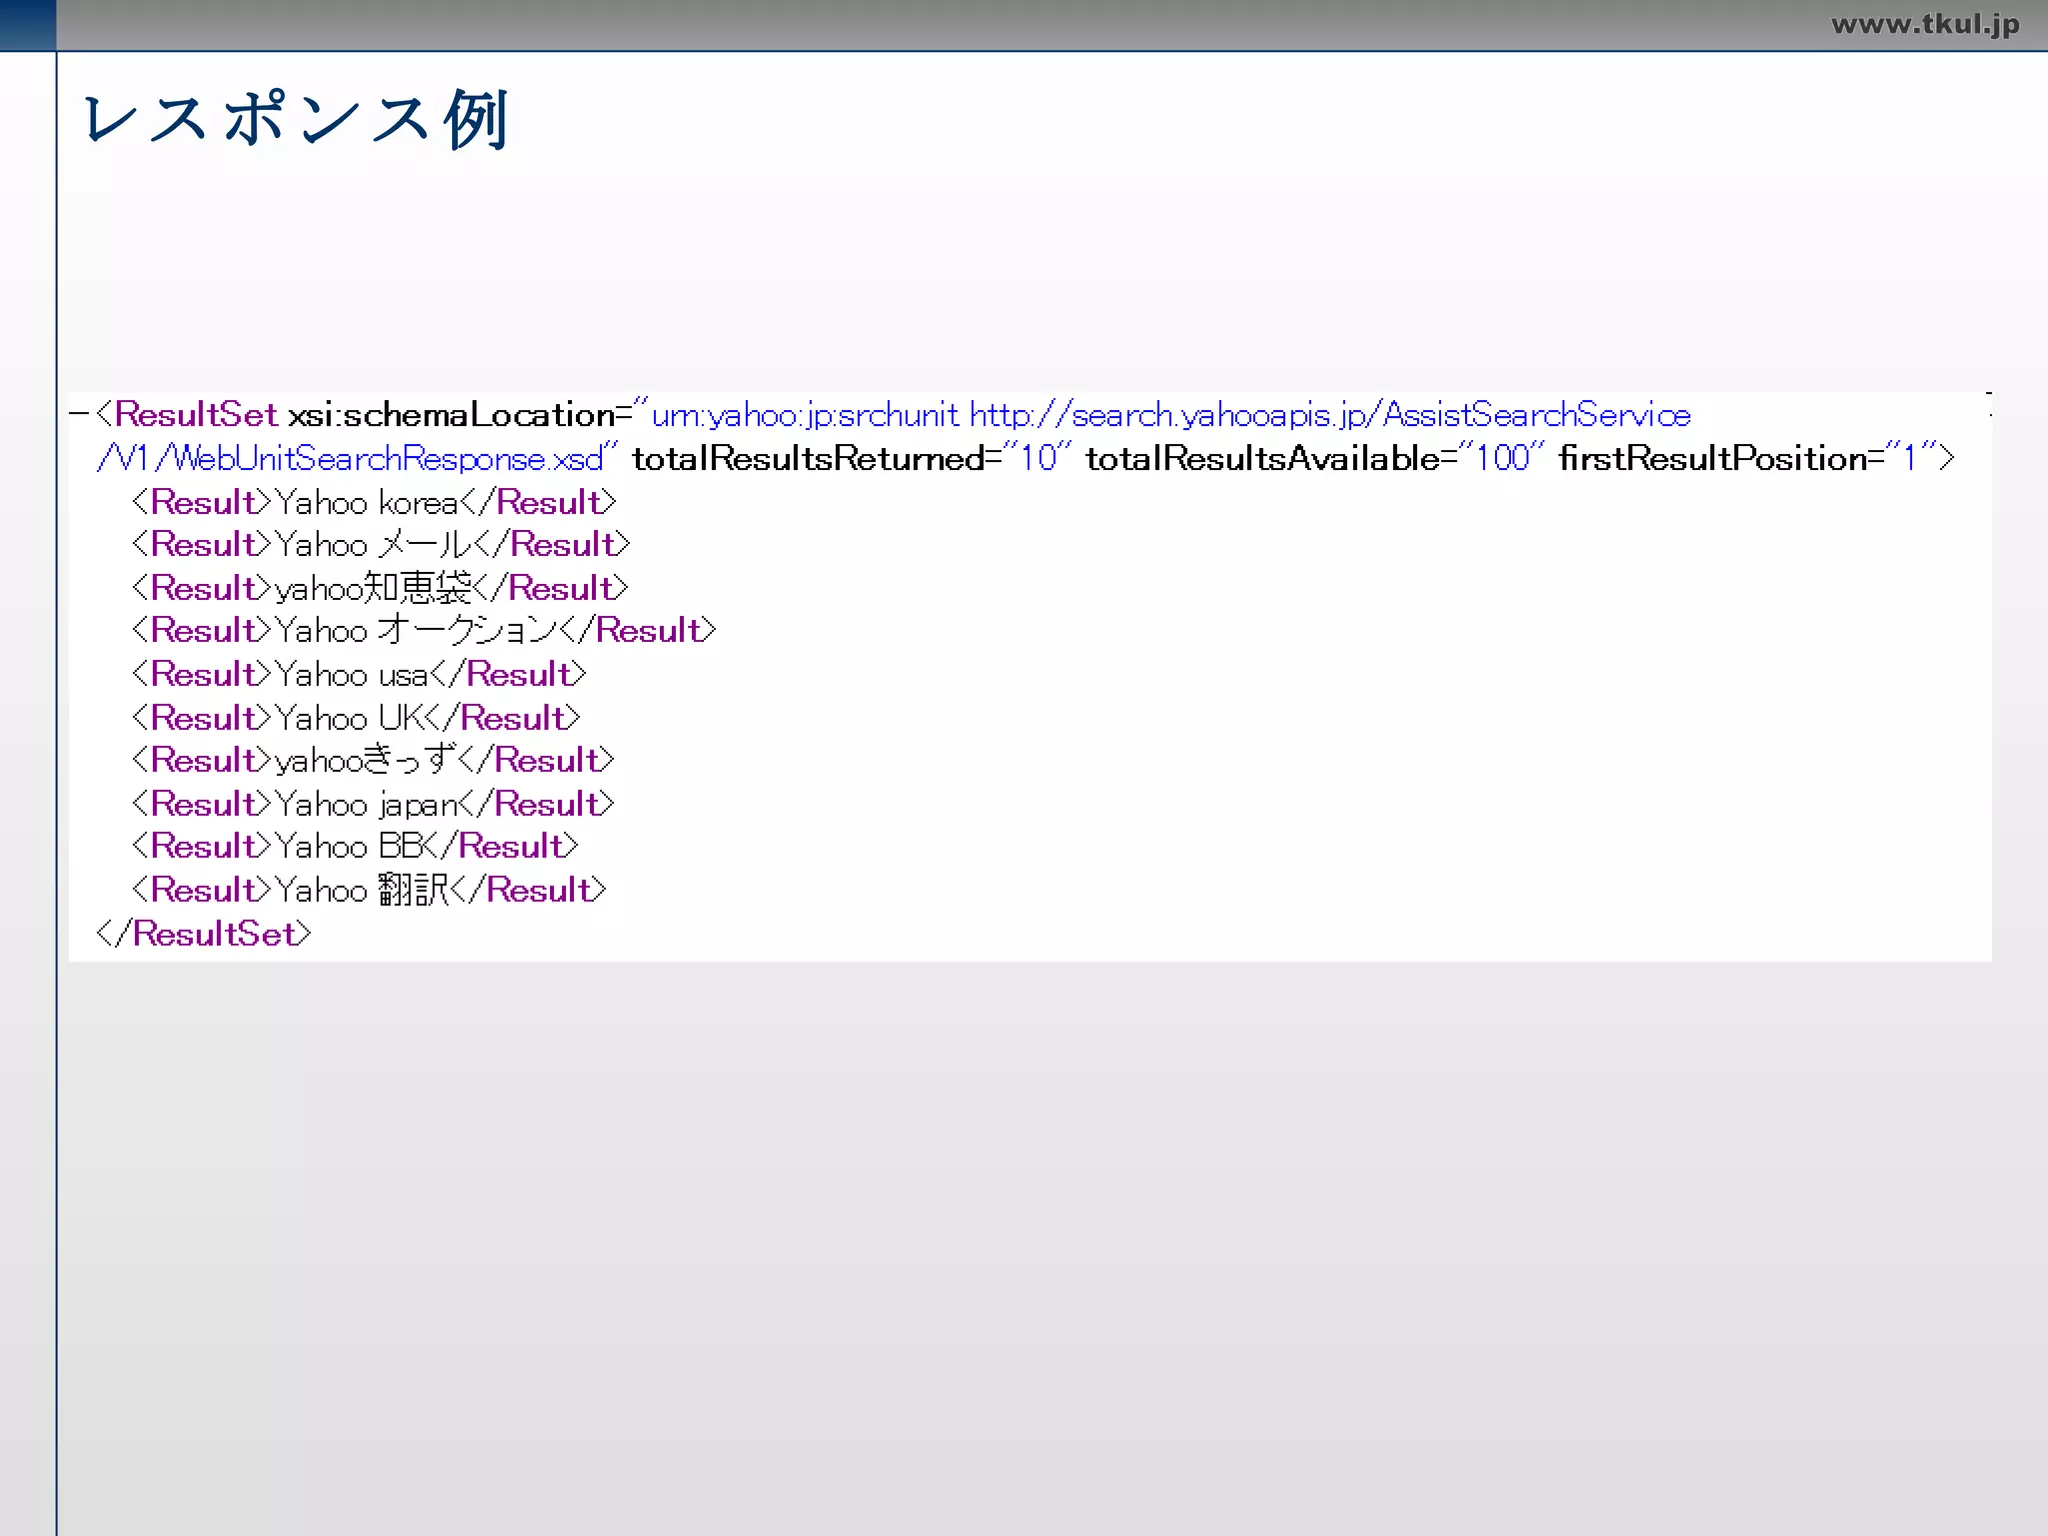Collapse the ResultSet node using the minus sign
Image resolution: width=2048 pixels, height=1536 pixels.
tap(79, 414)
